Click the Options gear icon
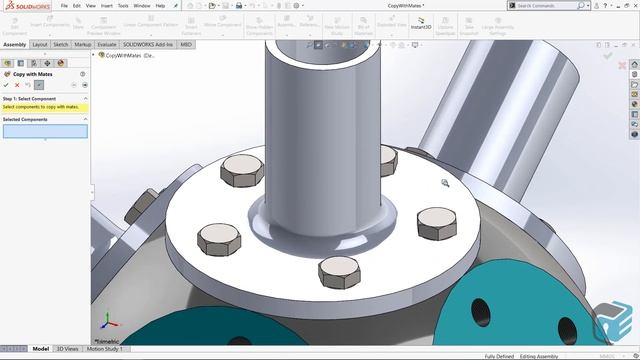This screenshot has height=360, width=640. (x=296, y=6)
